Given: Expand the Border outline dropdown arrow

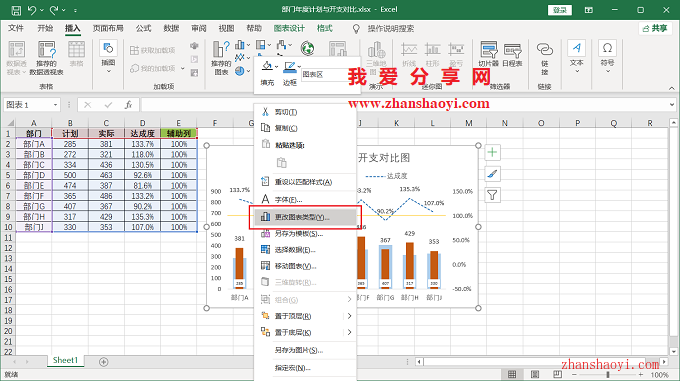Looking at the screenshot, I should coord(299,67).
